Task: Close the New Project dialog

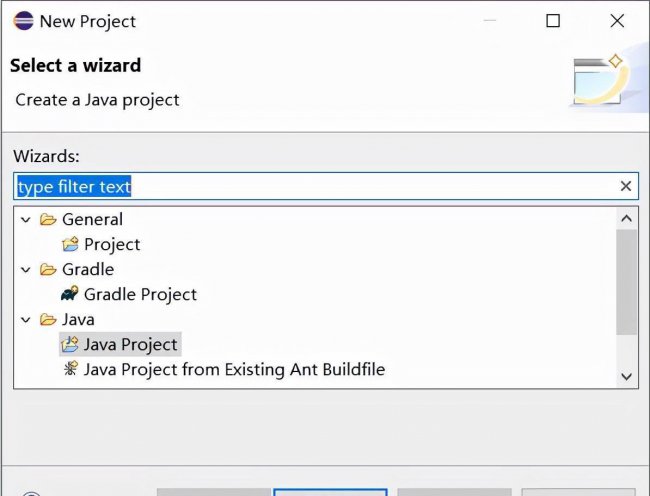Action: pyautogui.click(x=617, y=21)
